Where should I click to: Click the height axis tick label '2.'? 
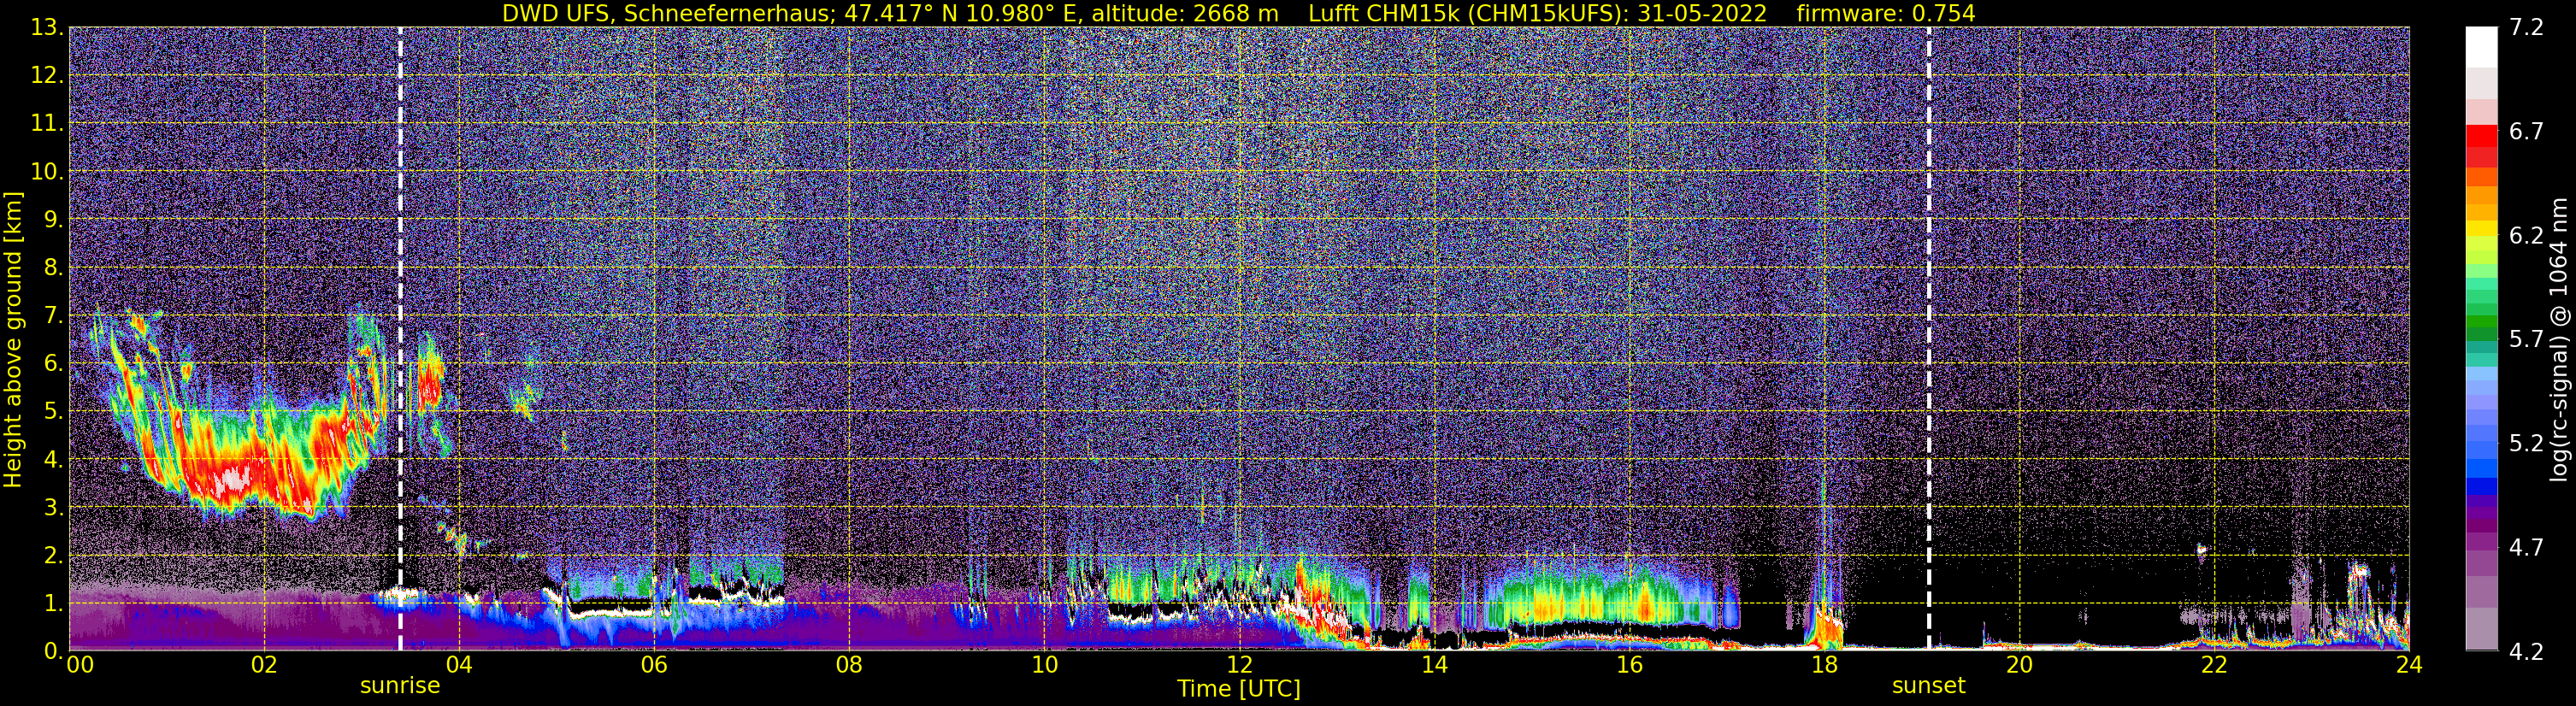tap(53, 555)
